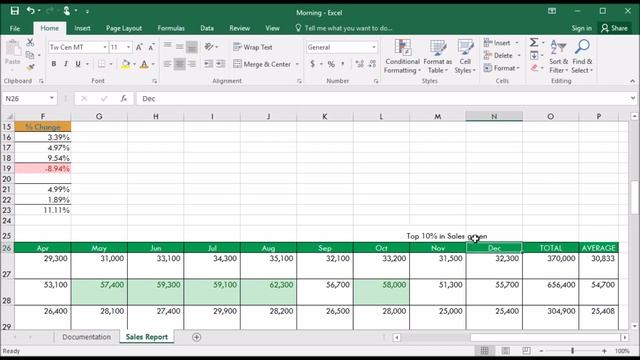Apply the yellow Fill Color
Viewport: 640px width, 360px height.
126,64
